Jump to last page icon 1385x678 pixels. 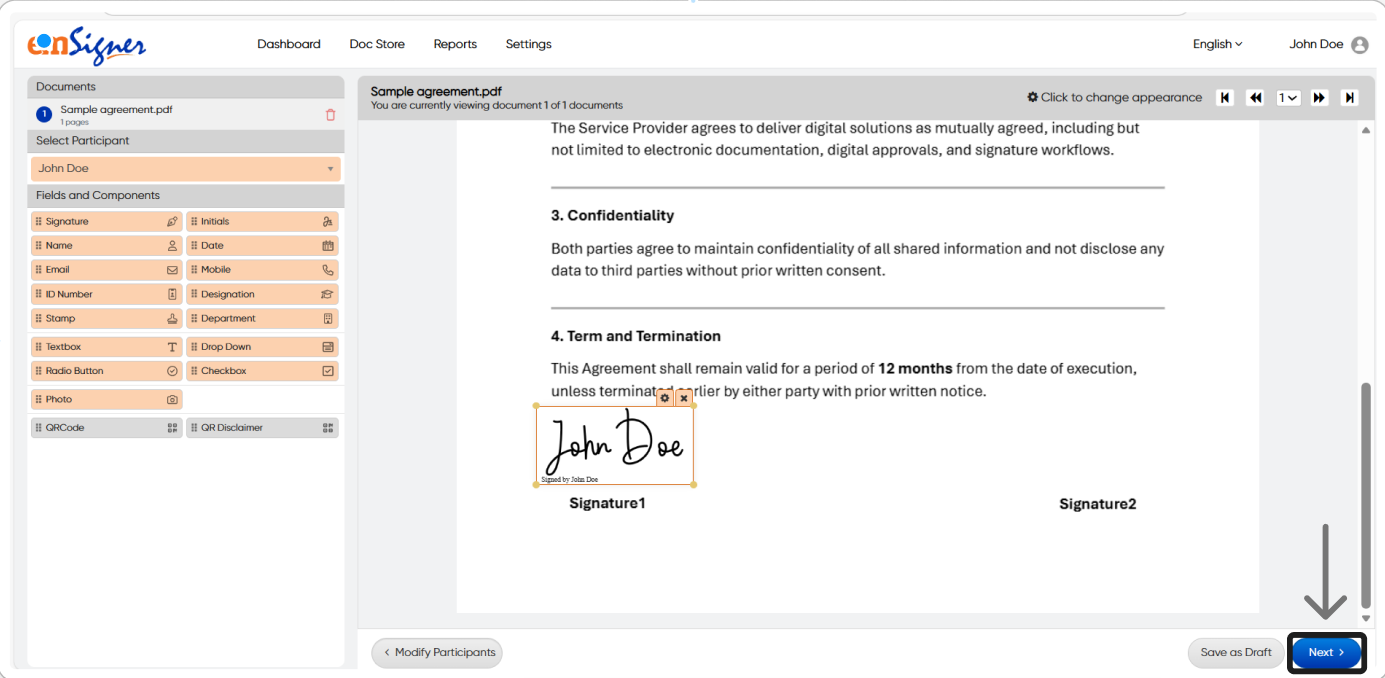pos(1349,98)
